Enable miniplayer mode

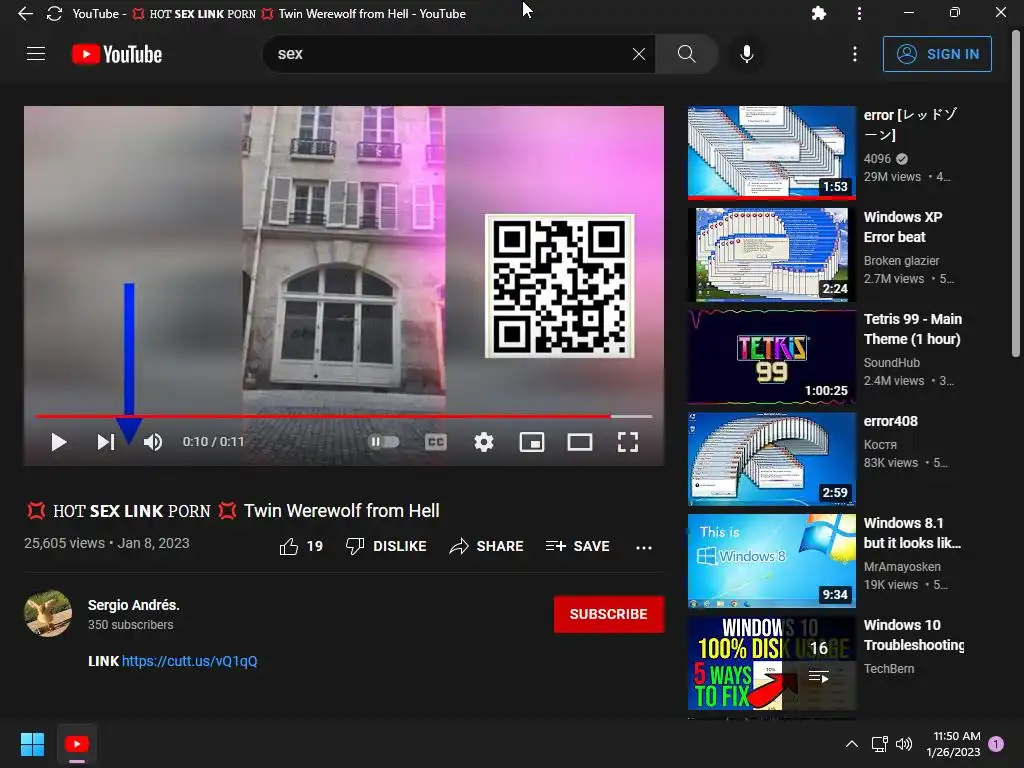[532, 442]
